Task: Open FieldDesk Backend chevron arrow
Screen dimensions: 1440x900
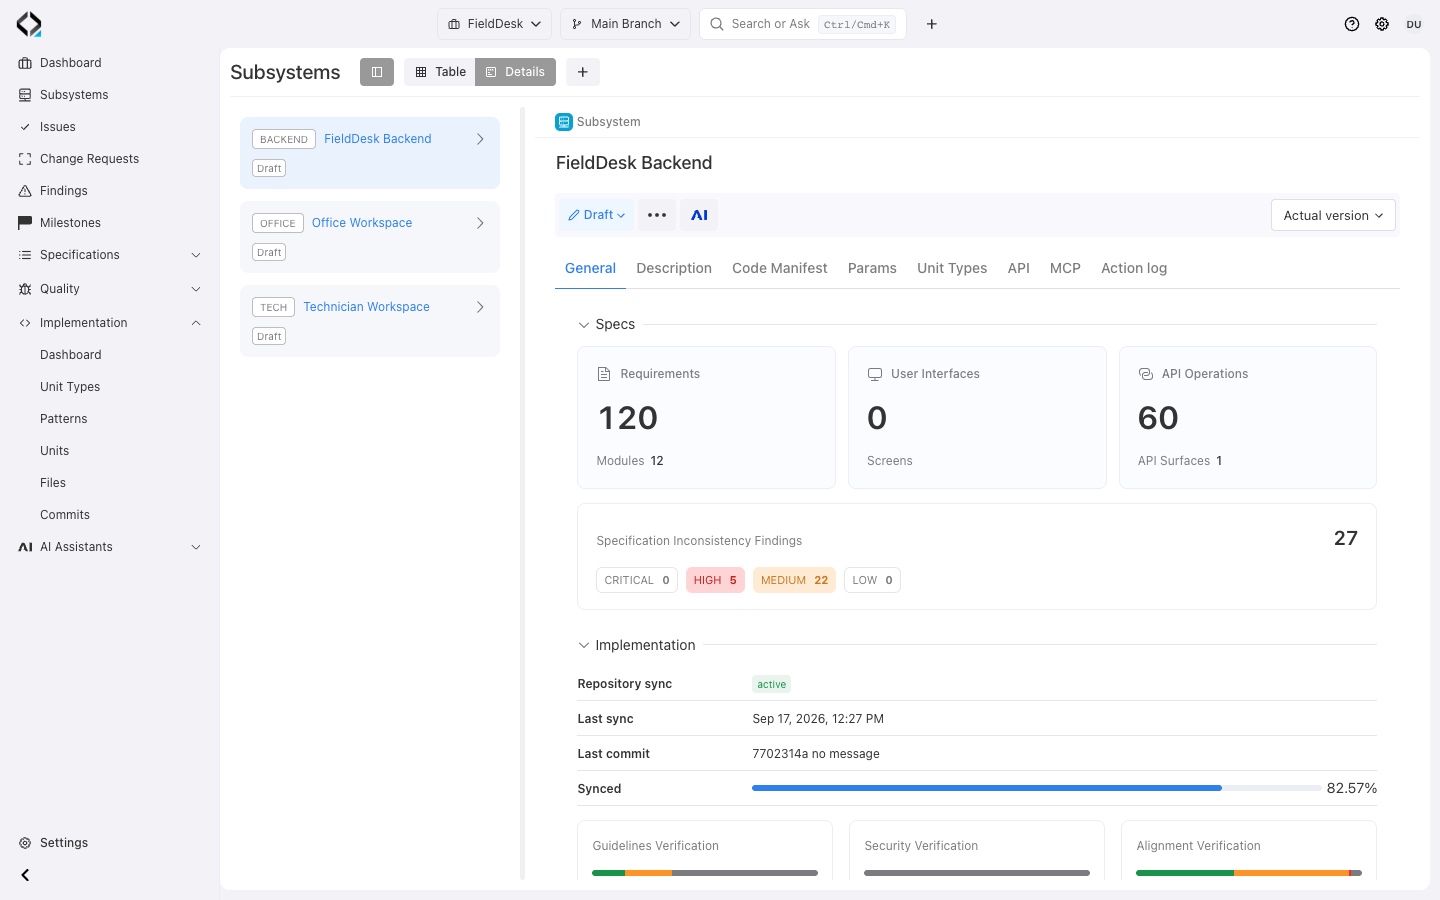Action: (480, 139)
